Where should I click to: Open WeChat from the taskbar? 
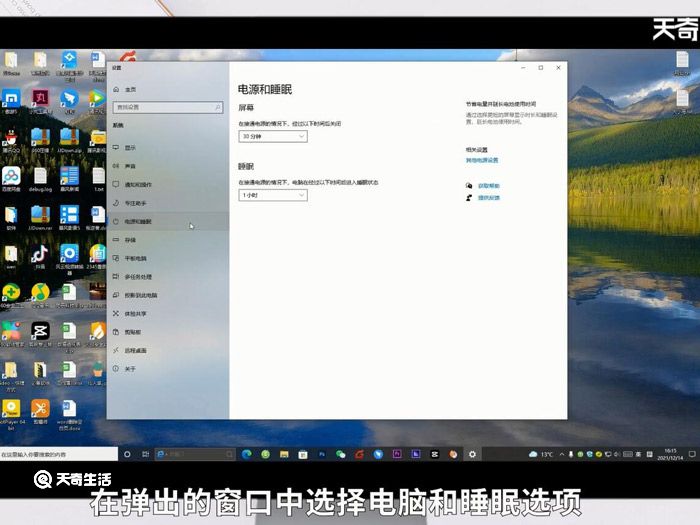pos(341,454)
